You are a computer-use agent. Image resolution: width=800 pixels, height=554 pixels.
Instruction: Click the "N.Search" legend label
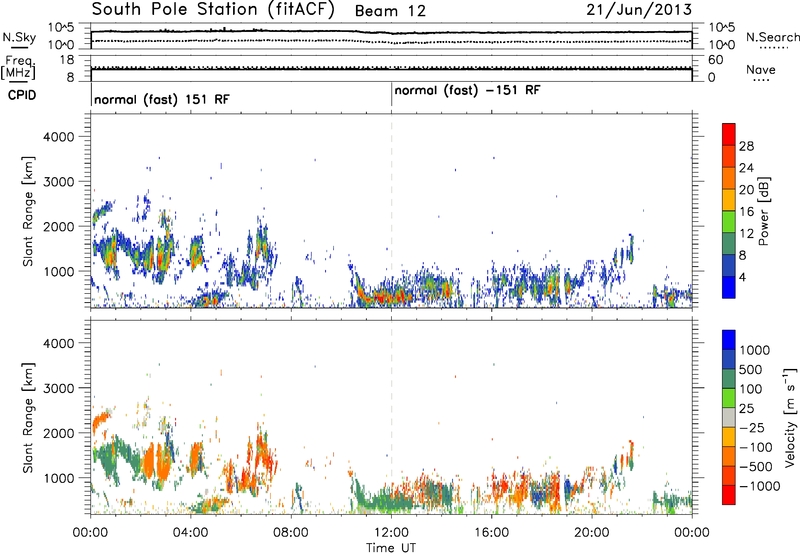tap(772, 37)
